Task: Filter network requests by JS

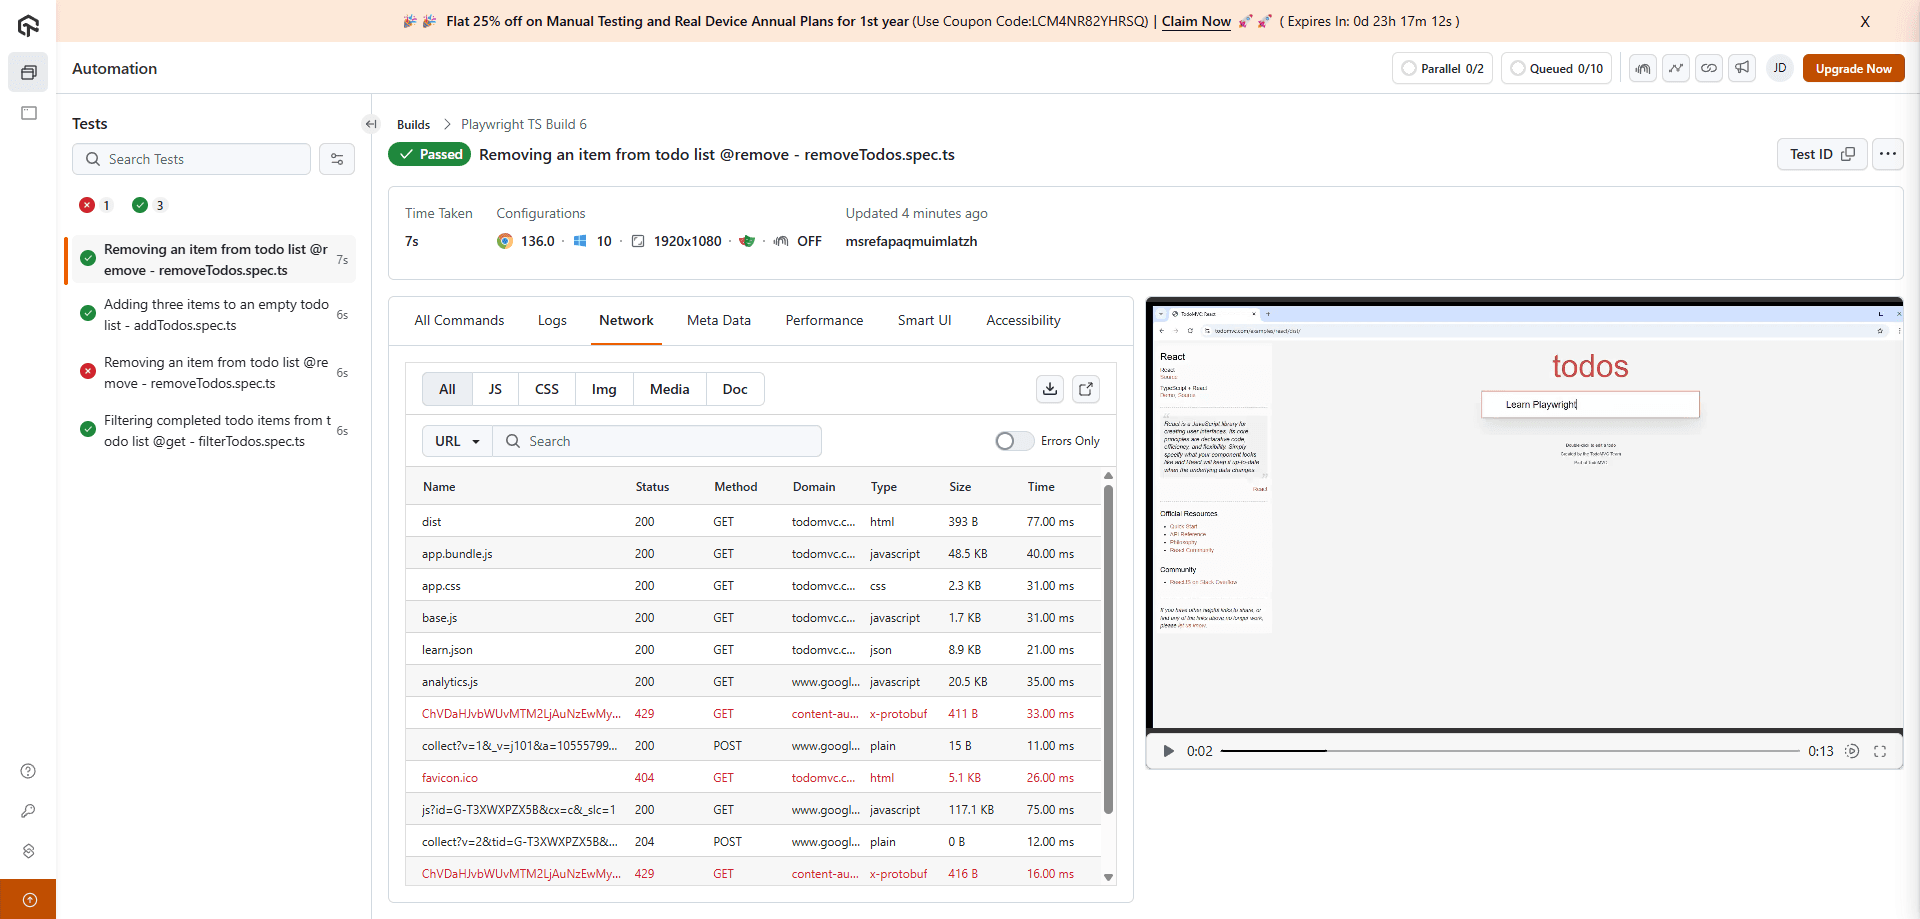Action: [495, 389]
